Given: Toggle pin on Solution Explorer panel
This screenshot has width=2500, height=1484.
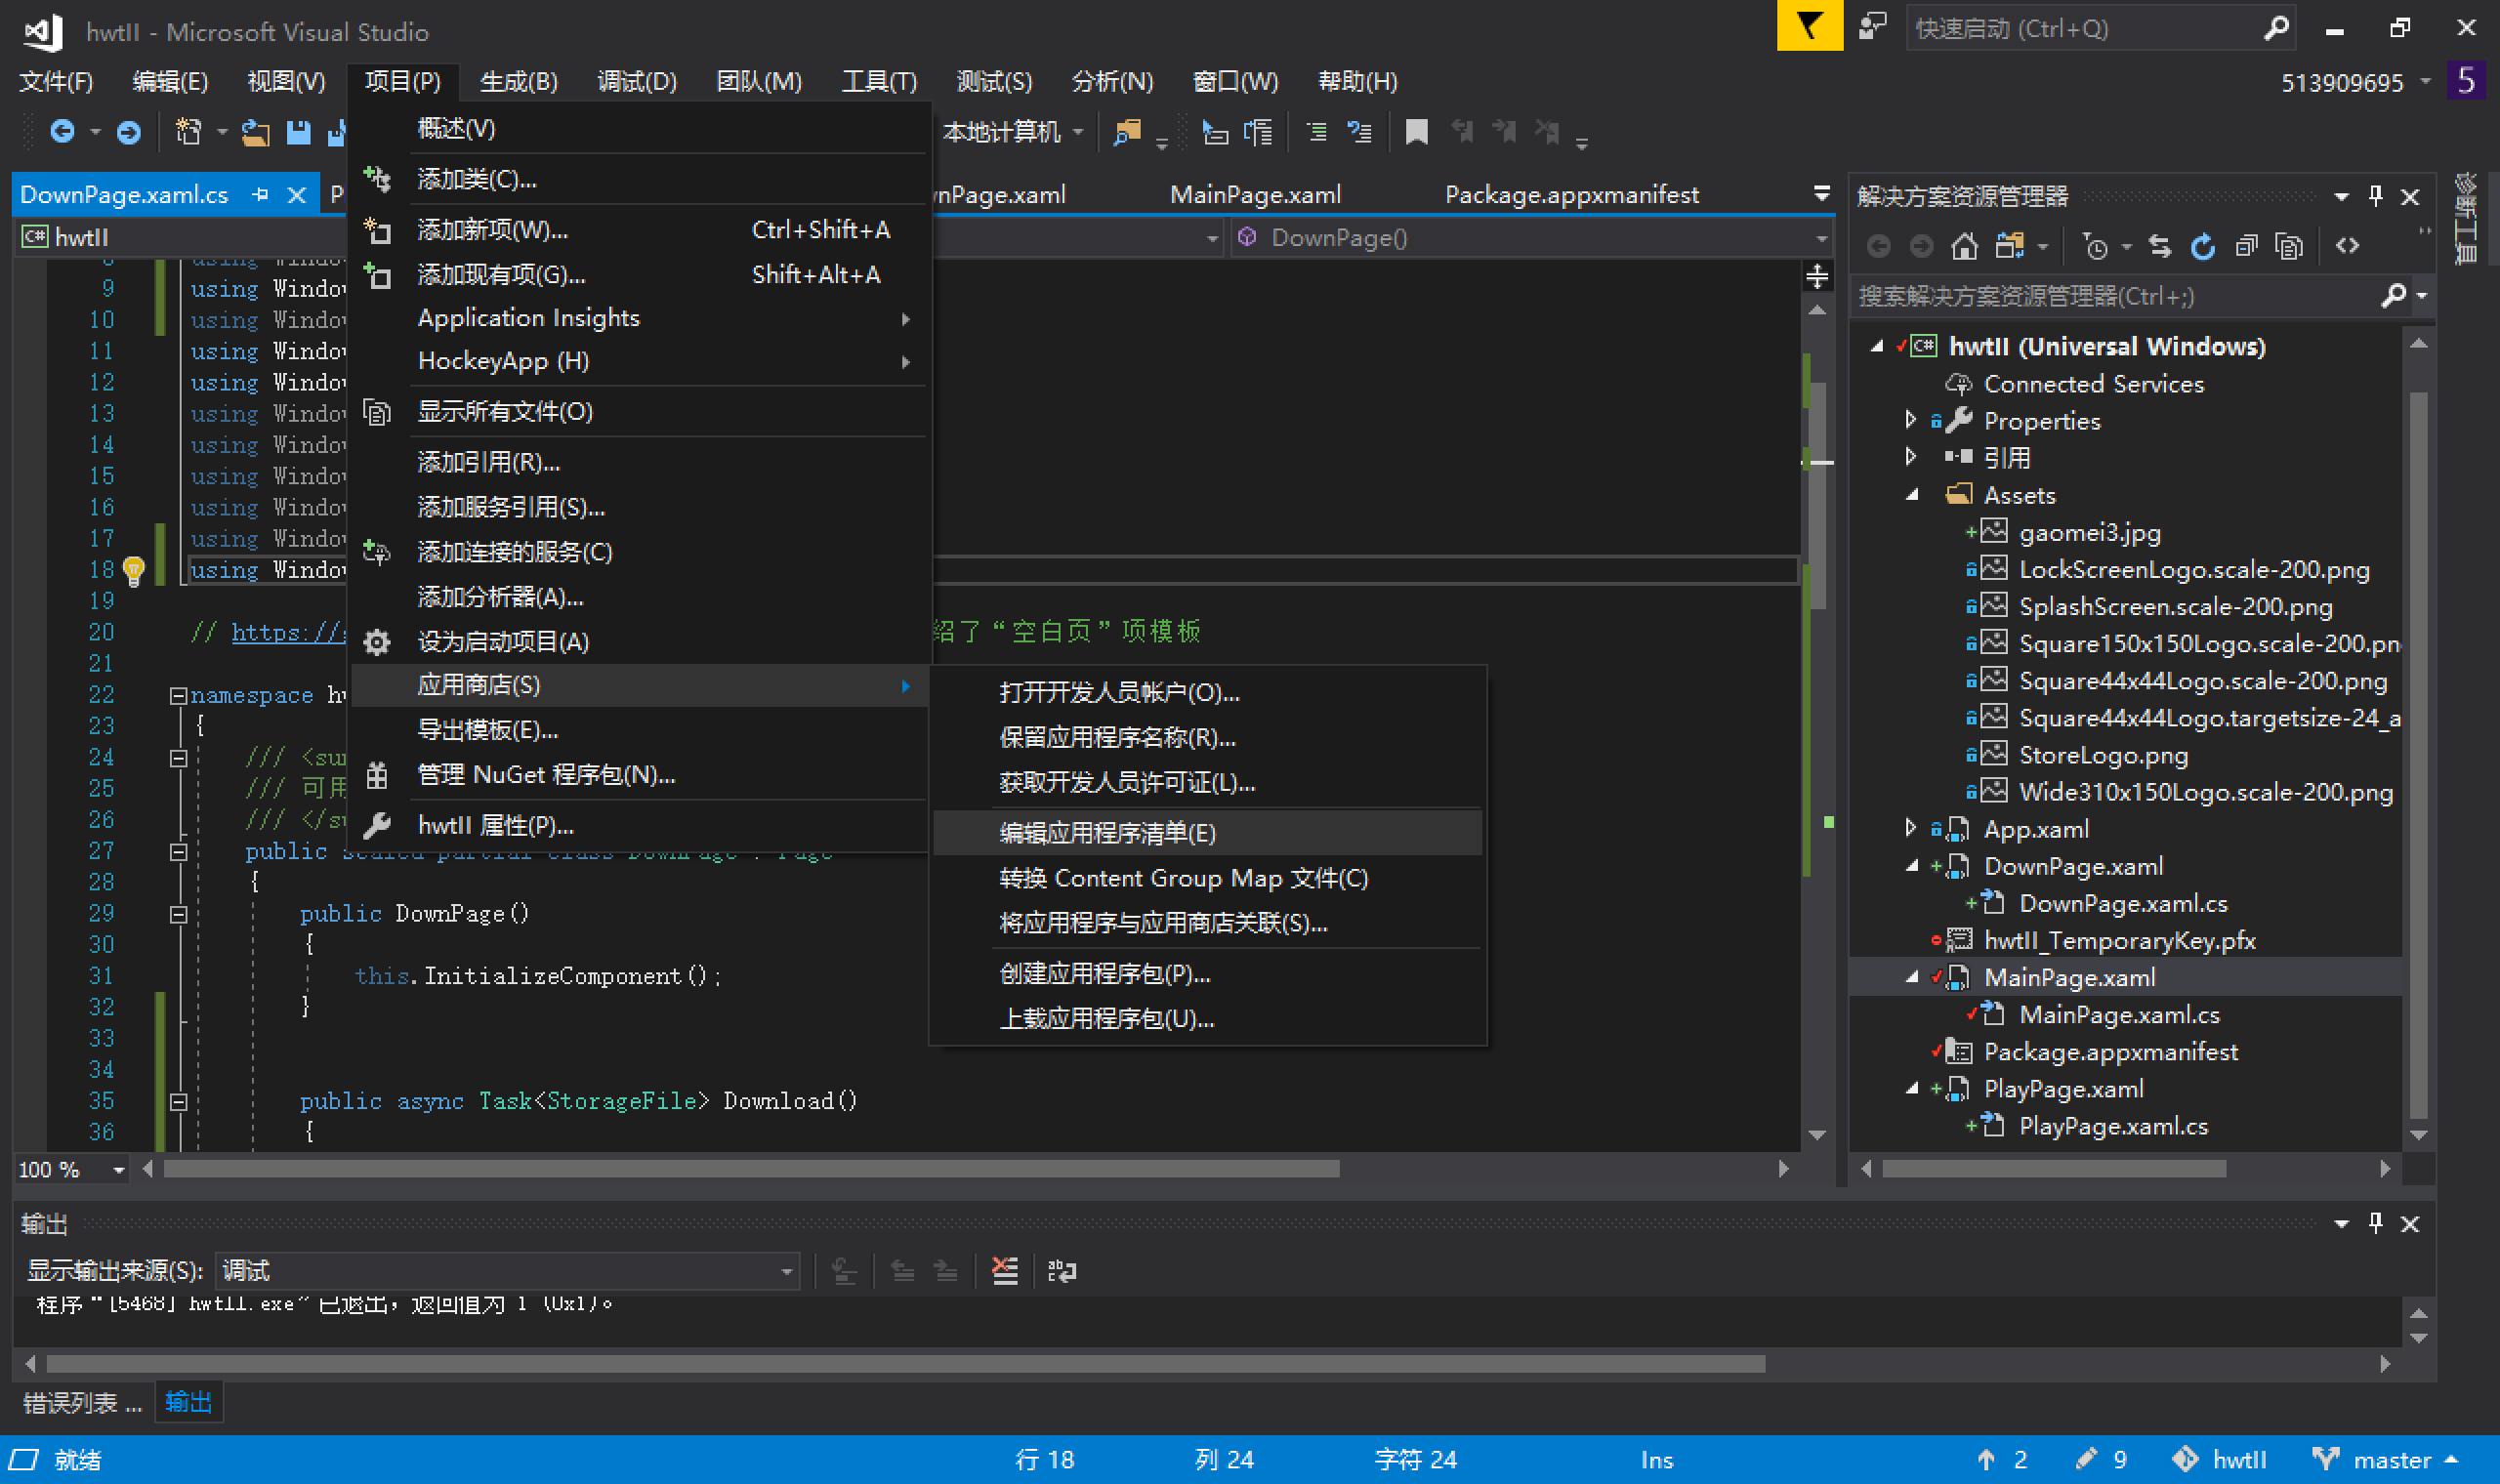Looking at the screenshot, I should tap(2376, 196).
